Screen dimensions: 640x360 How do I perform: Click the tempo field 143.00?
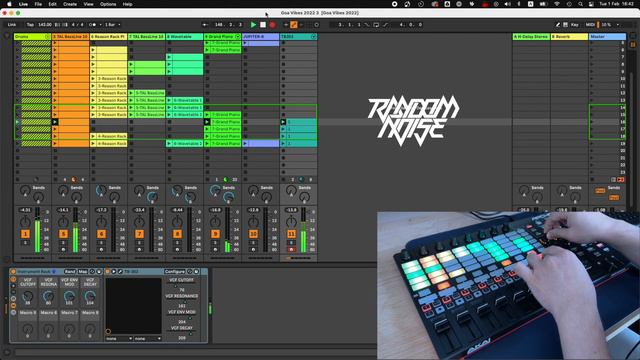pyautogui.click(x=45, y=25)
